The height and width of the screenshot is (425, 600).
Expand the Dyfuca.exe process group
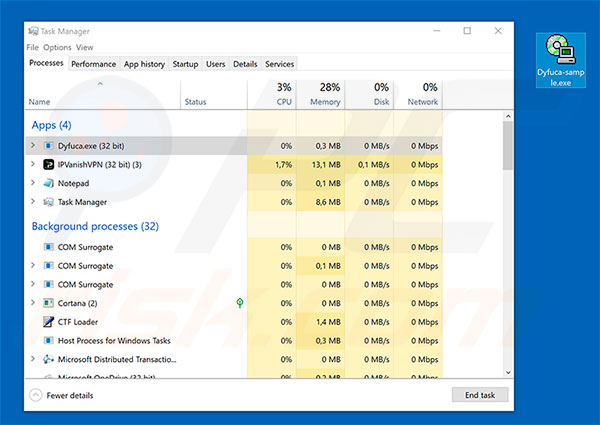pyautogui.click(x=33, y=145)
